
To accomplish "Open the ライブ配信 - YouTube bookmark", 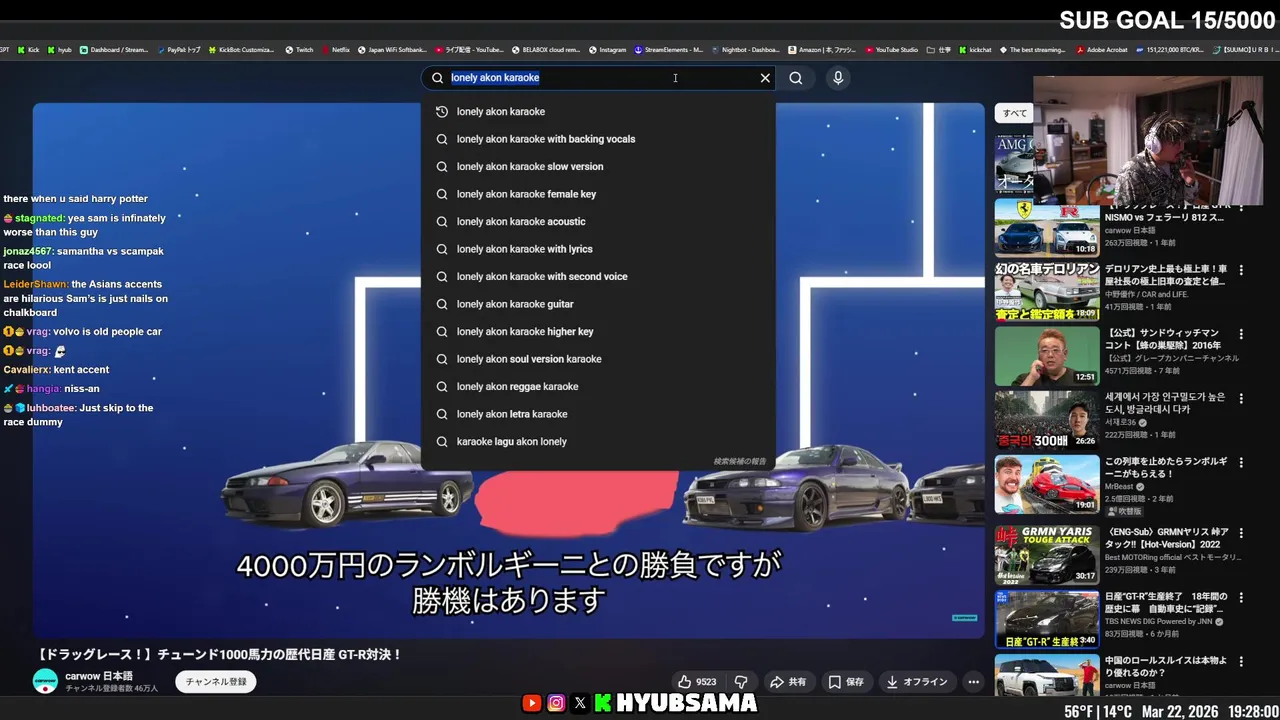I will coord(469,50).
